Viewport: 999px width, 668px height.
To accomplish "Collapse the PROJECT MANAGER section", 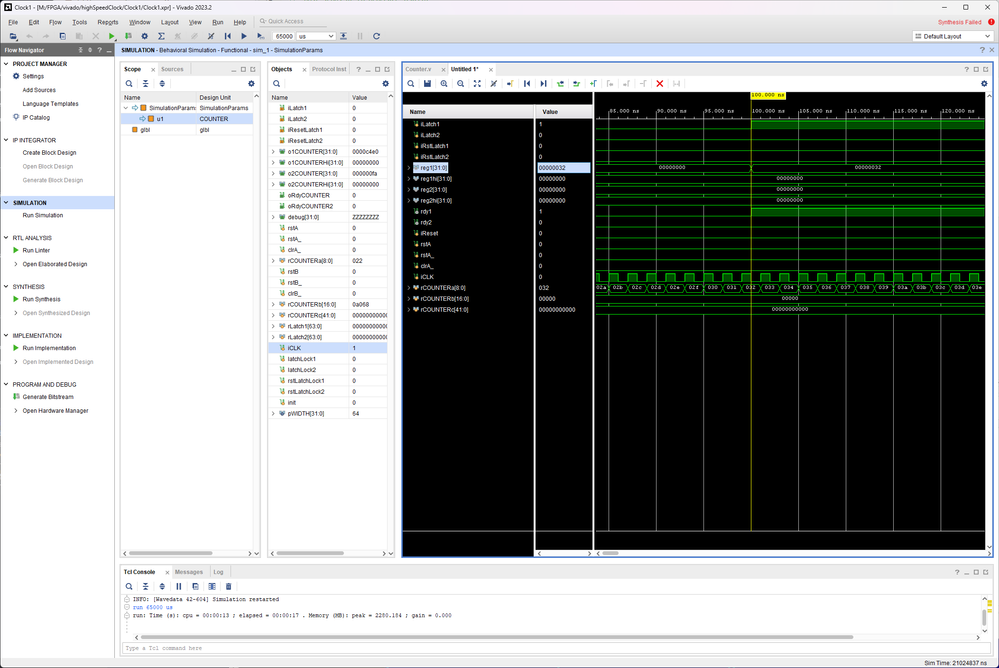I will pos(6,64).
